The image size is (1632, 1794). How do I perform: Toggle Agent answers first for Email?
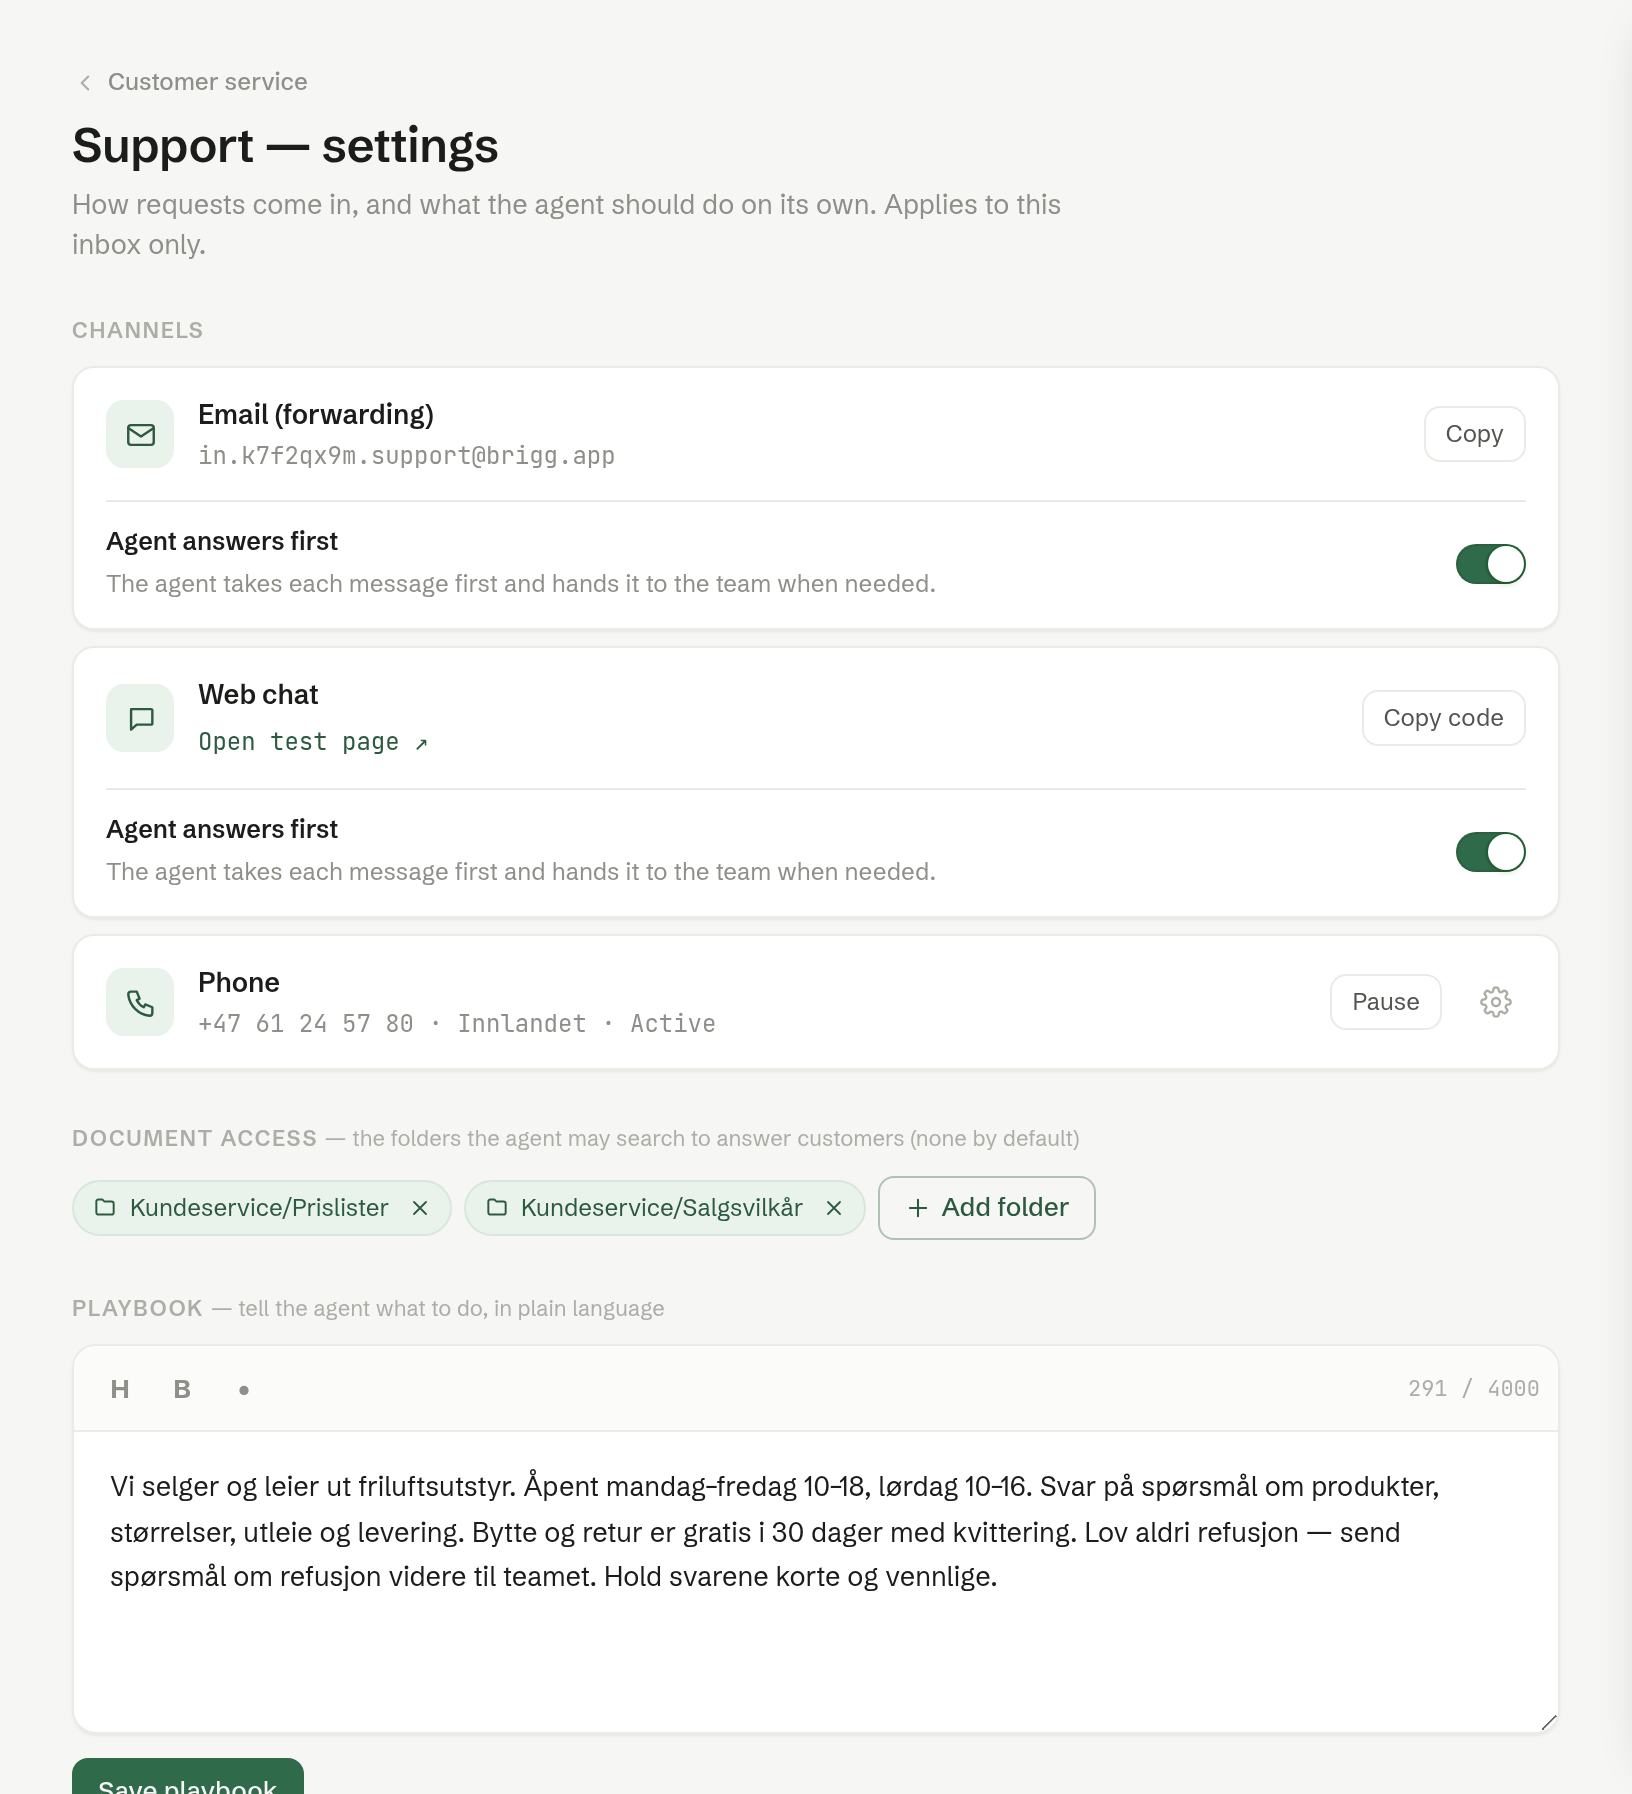pyautogui.click(x=1490, y=564)
